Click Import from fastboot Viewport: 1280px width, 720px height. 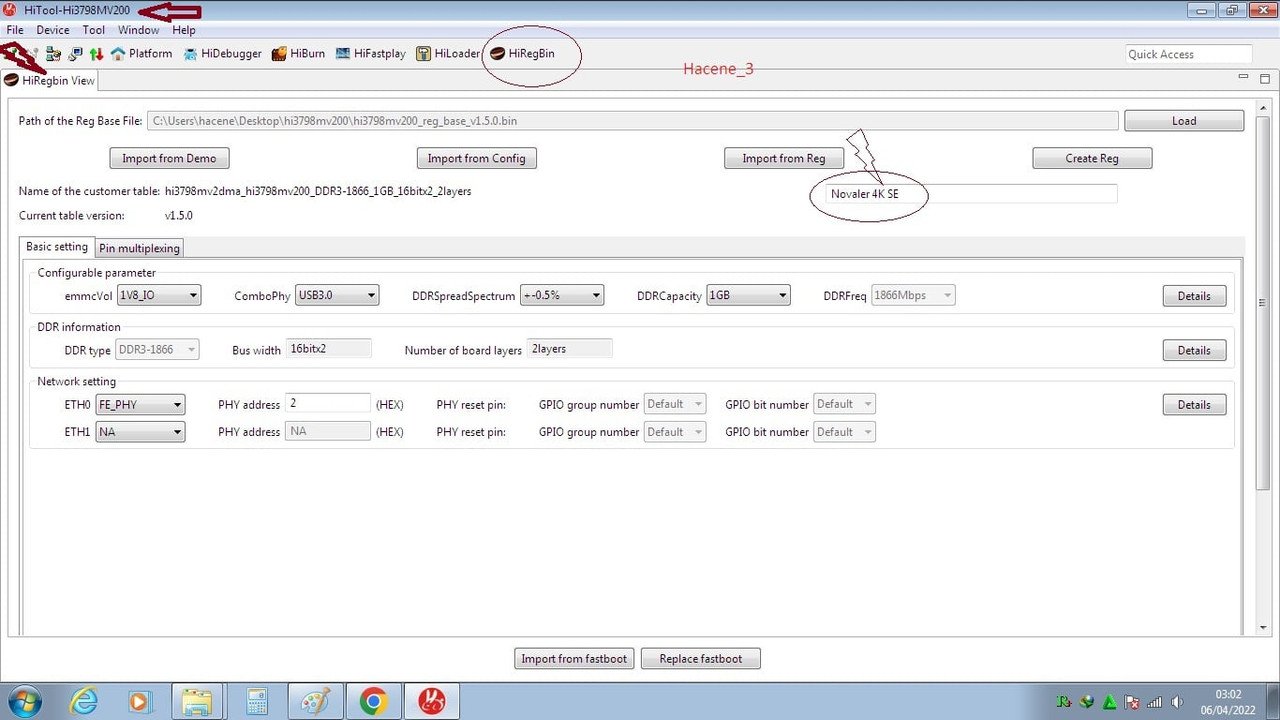(x=574, y=659)
